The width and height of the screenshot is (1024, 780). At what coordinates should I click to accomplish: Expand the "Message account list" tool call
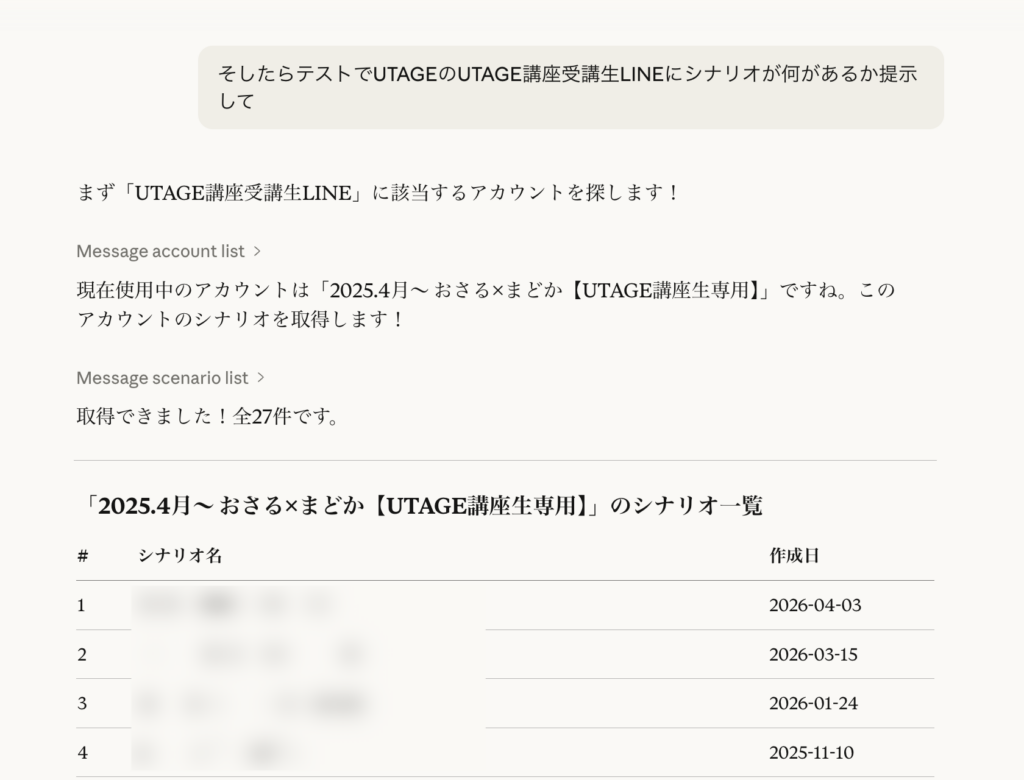point(160,251)
